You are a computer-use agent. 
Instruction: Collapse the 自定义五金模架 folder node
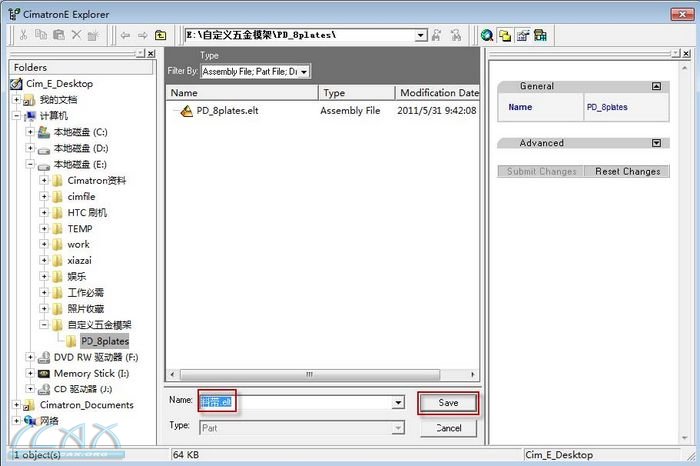click(x=44, y=325)
